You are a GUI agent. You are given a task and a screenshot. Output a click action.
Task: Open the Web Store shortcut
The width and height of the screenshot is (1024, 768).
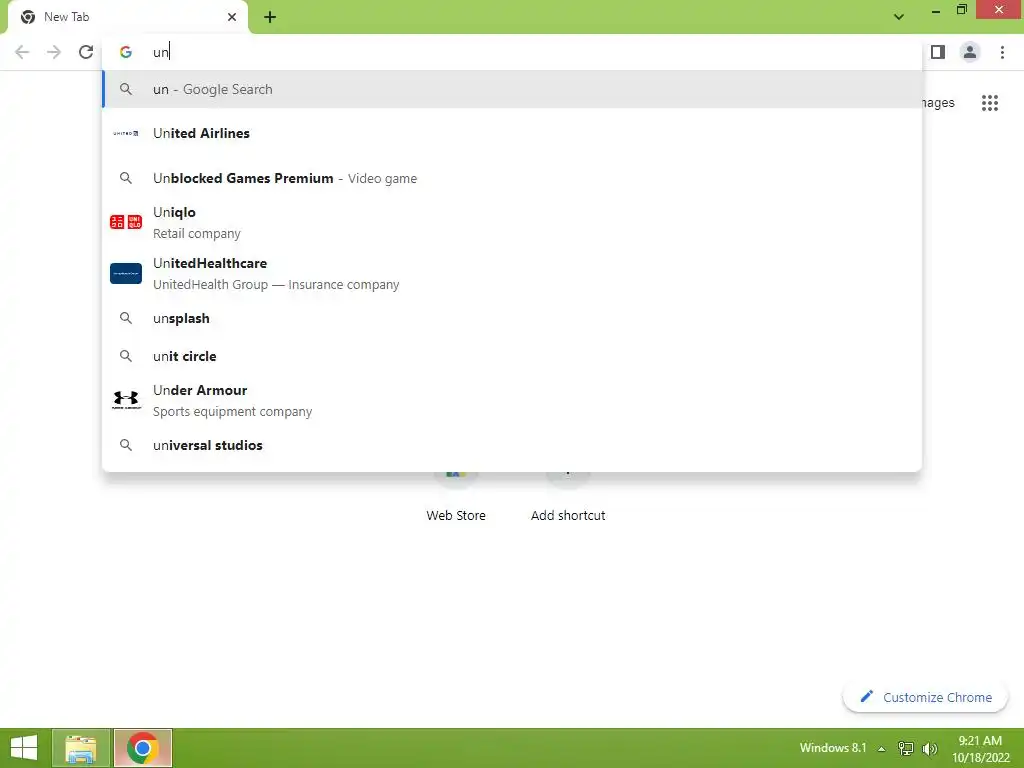point(456,496)
